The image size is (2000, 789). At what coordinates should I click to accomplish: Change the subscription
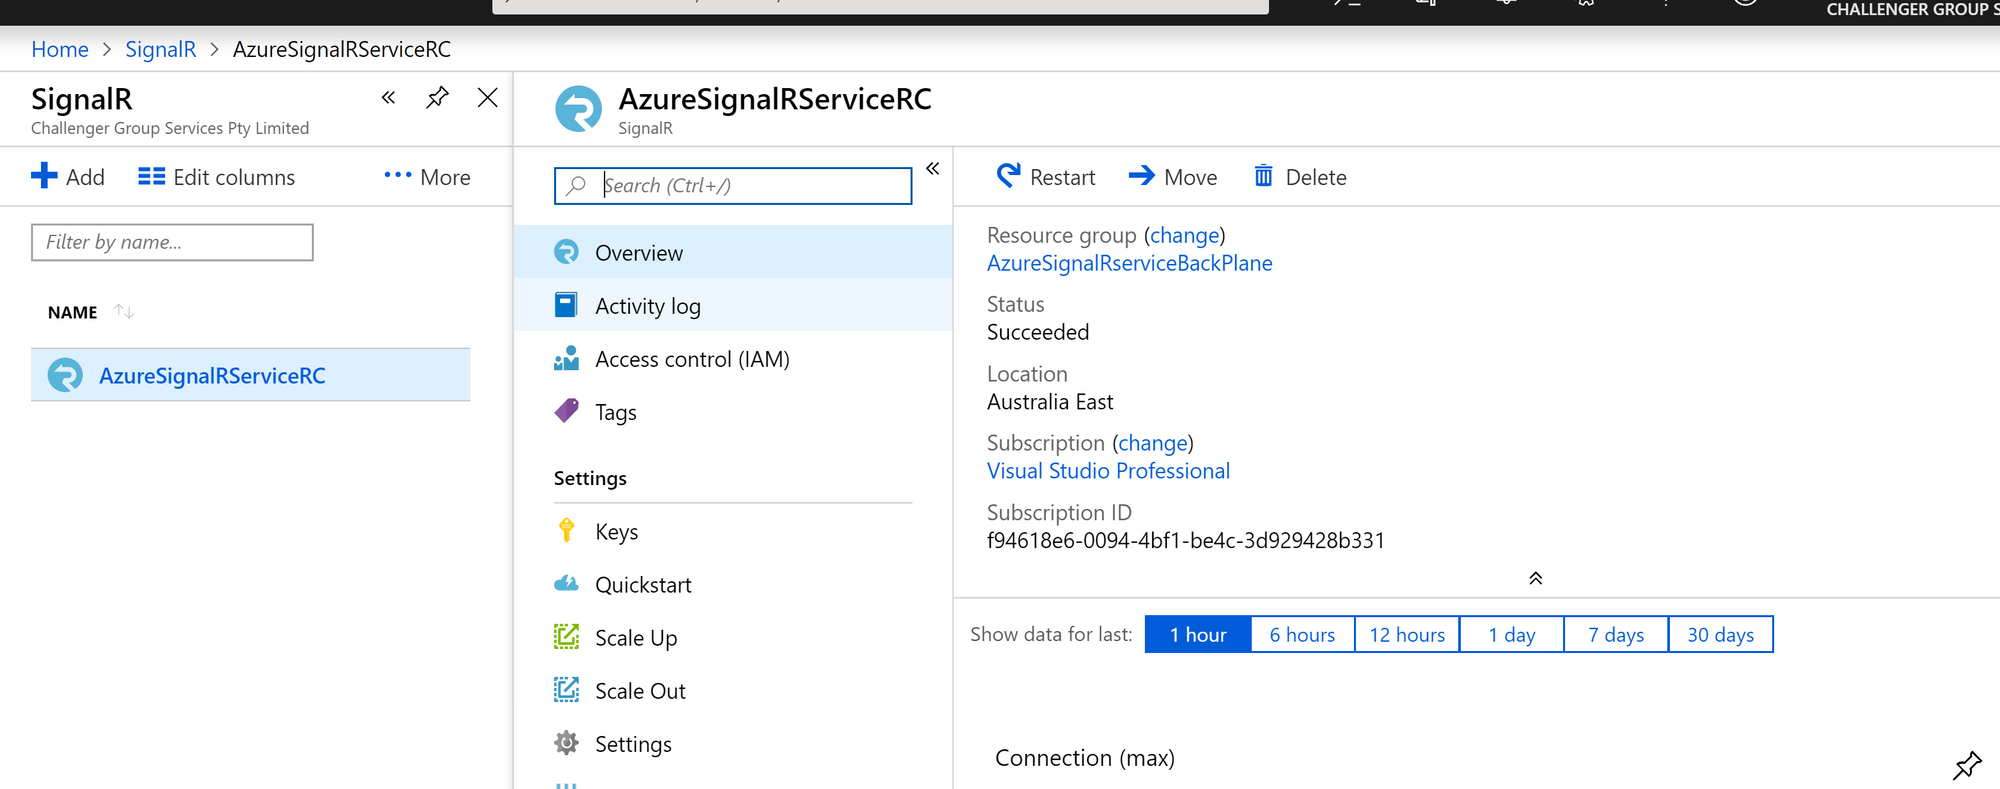(1153, 443)
